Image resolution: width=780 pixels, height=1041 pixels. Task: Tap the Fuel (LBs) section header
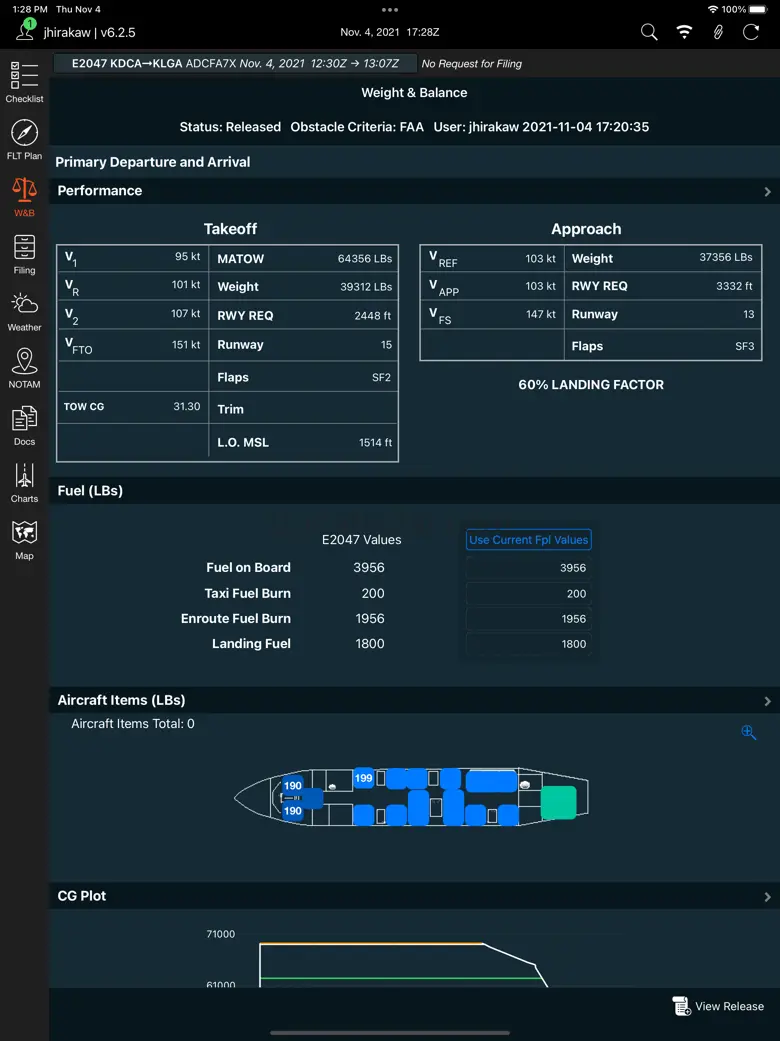click(x=414, y=491)
